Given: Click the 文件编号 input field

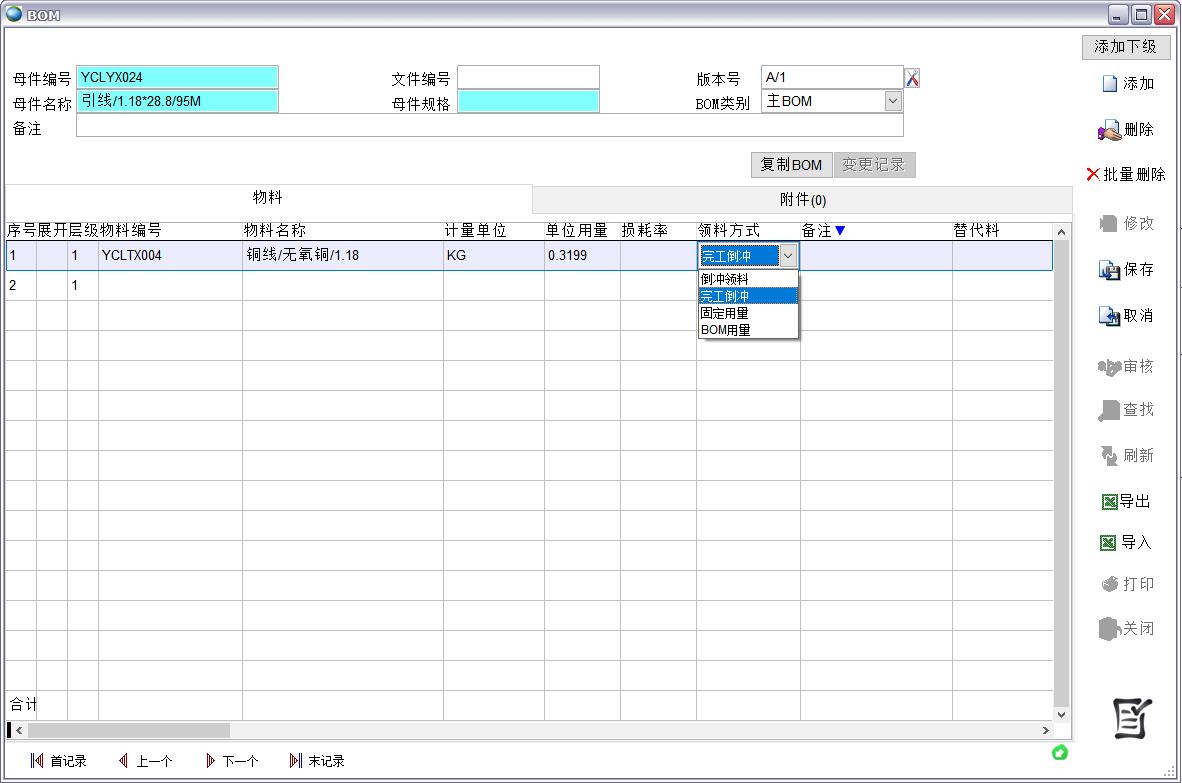Looking at the screenshot, I should coord(528,78).
